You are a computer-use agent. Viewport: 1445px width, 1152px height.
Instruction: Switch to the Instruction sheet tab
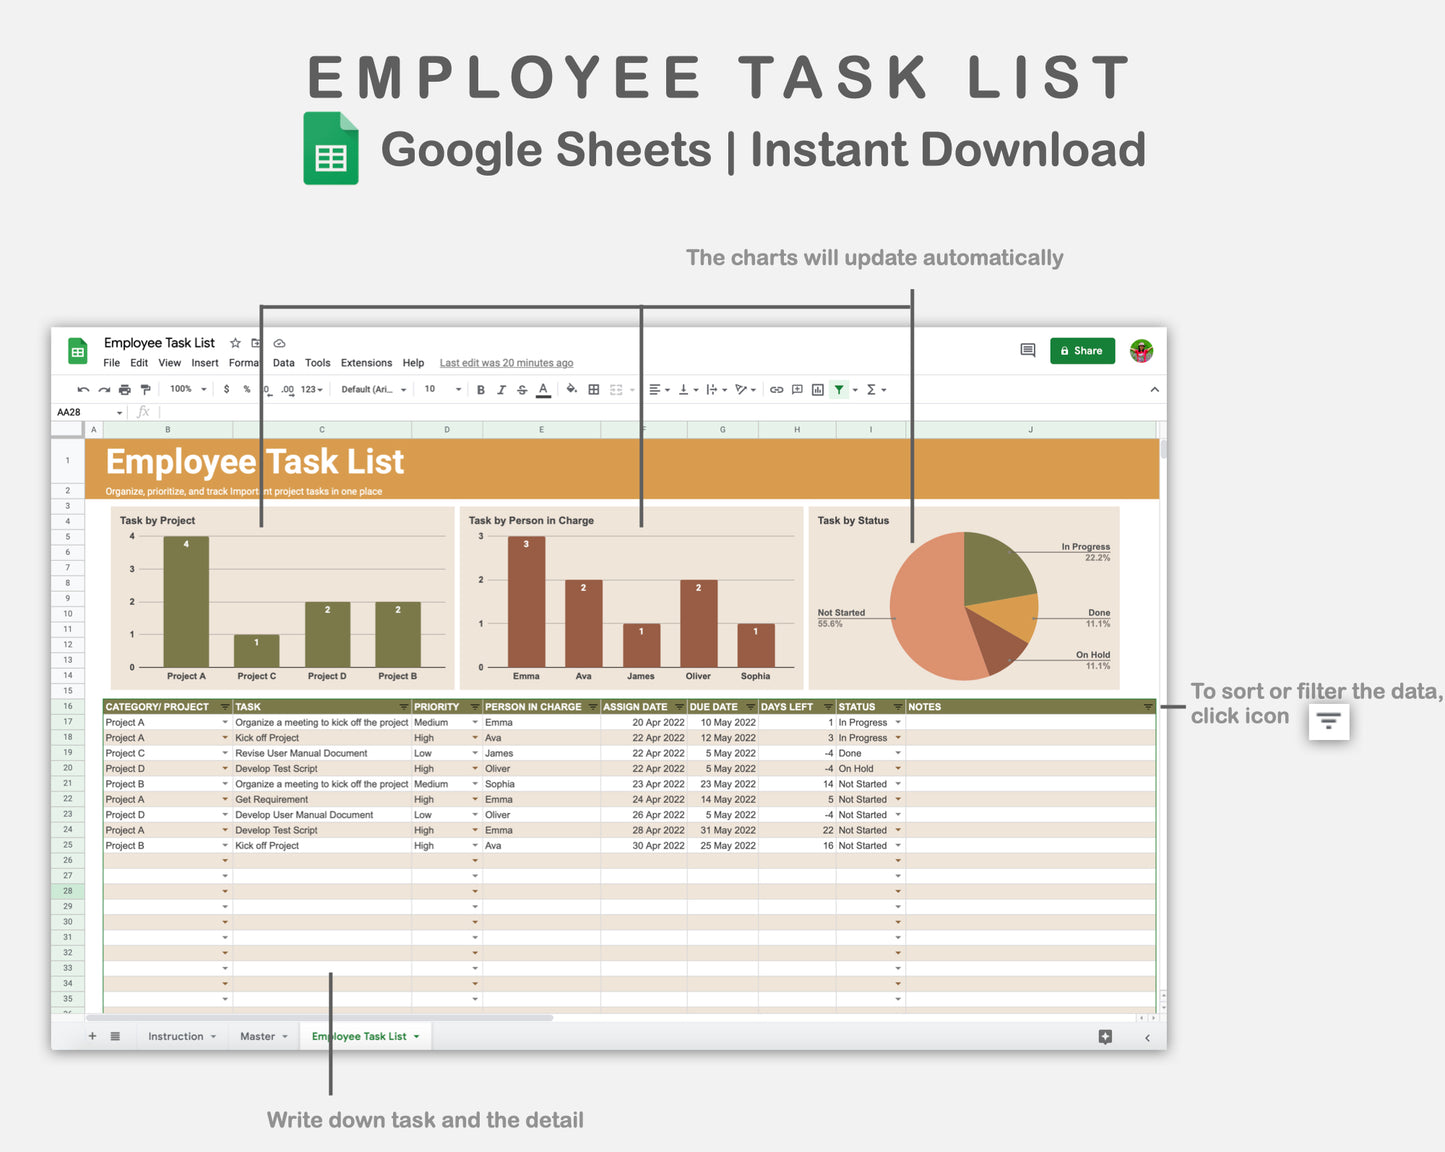tap(176, 1036)
